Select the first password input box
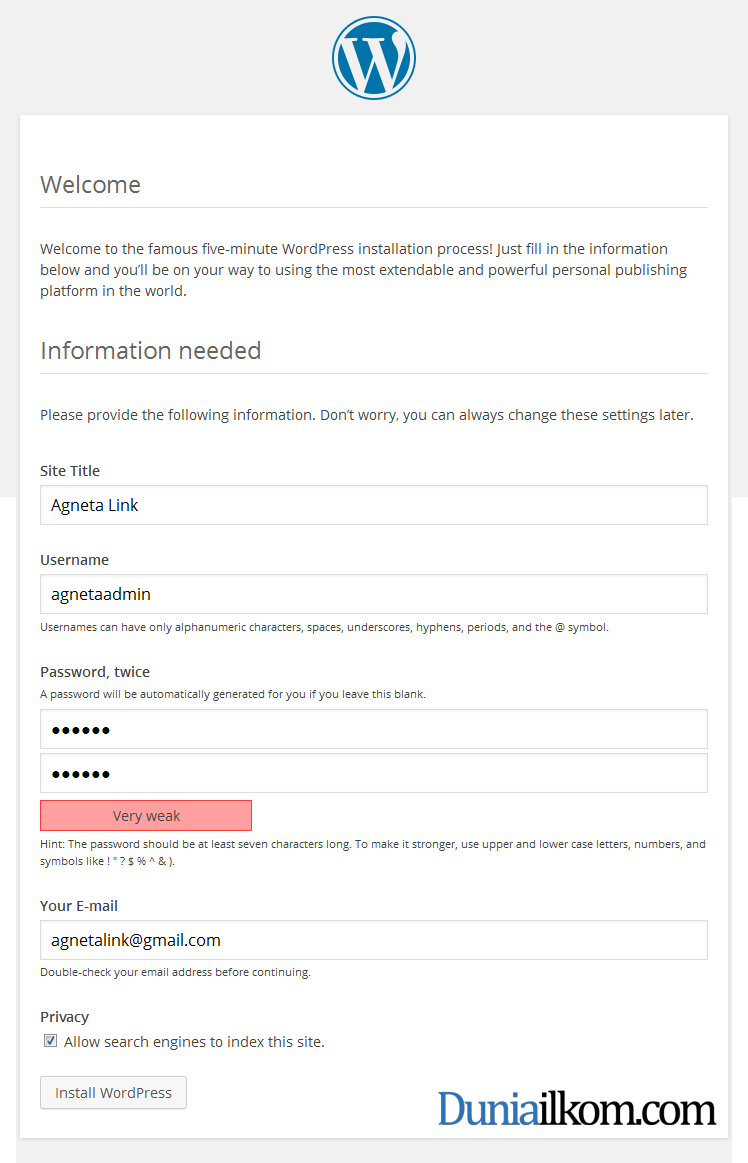Image resolution: width=748 pixels, height=1163 pixels. click(x=373, y=730)
